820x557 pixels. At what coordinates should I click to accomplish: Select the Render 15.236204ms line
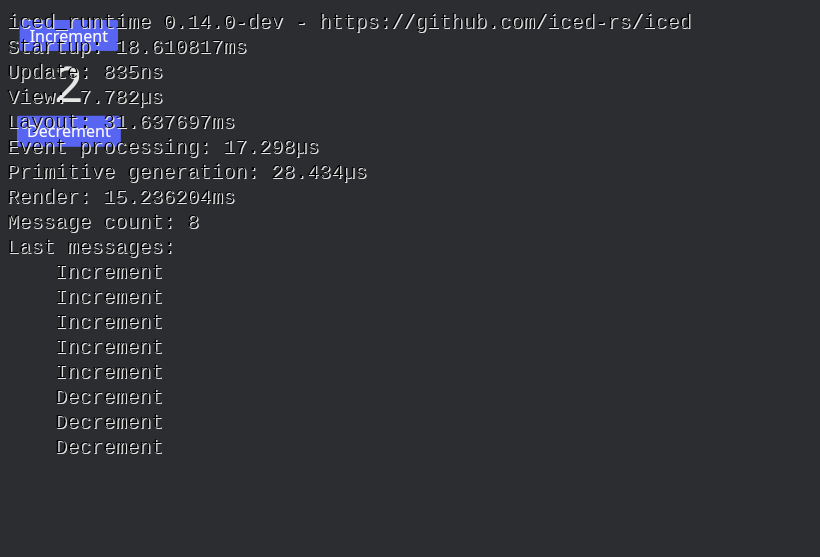point(122,198)
